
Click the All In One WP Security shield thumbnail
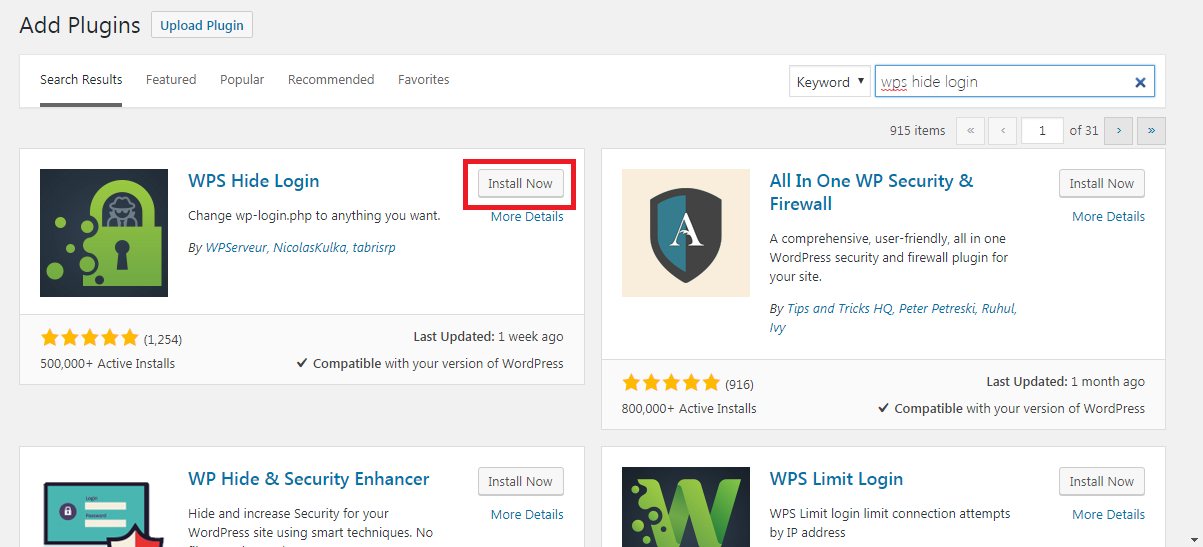pos(686,233)
